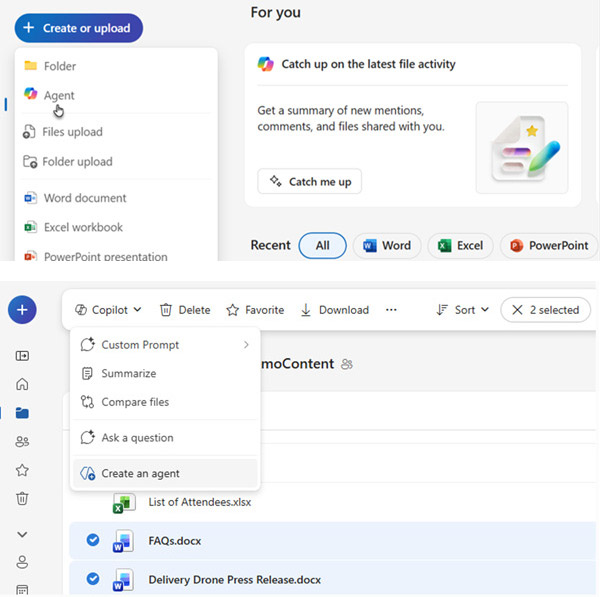This screenshot has height=597, width=600.
Task: Click the Excel workbook icon in menu
Action: (31, 227)
